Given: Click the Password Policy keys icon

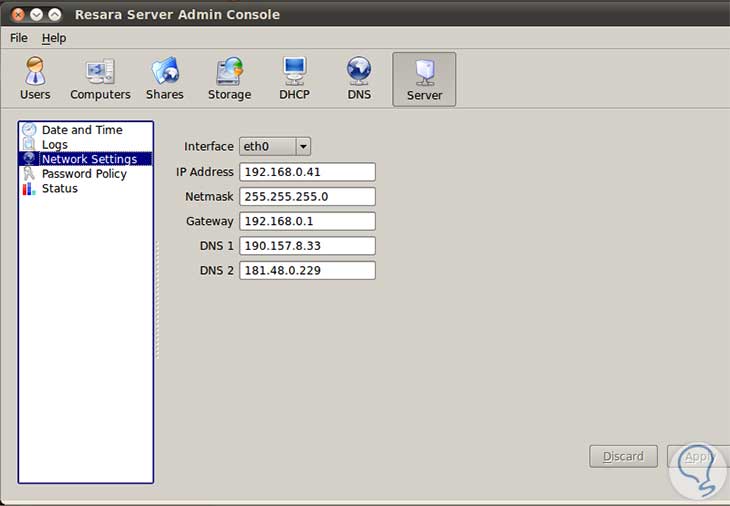Looking at the screenshot, I should 29,174.
